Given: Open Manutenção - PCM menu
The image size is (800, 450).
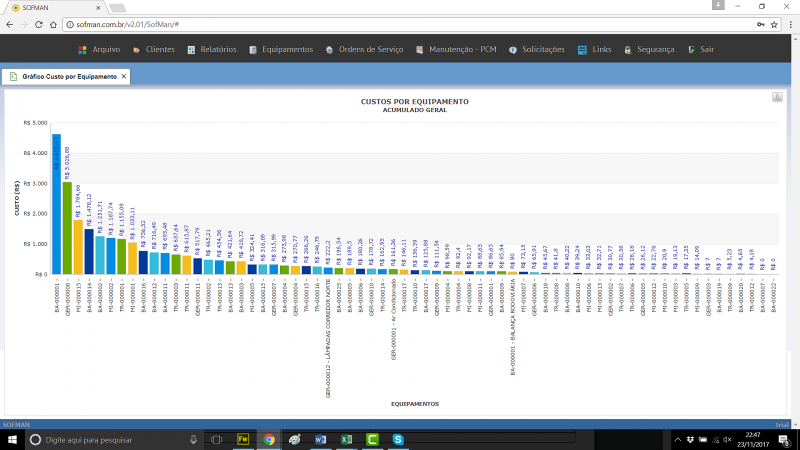Looking at the screenshot, I should 462,49.
